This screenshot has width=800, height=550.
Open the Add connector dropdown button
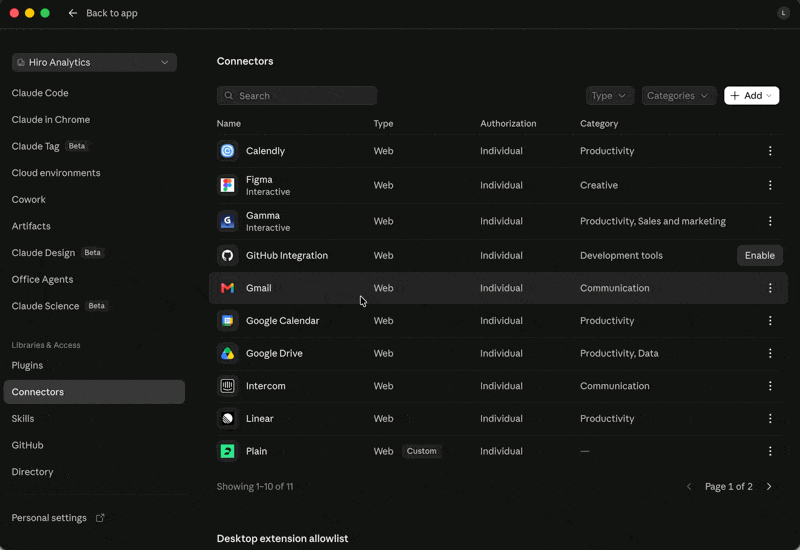click(x=751, y=96)
